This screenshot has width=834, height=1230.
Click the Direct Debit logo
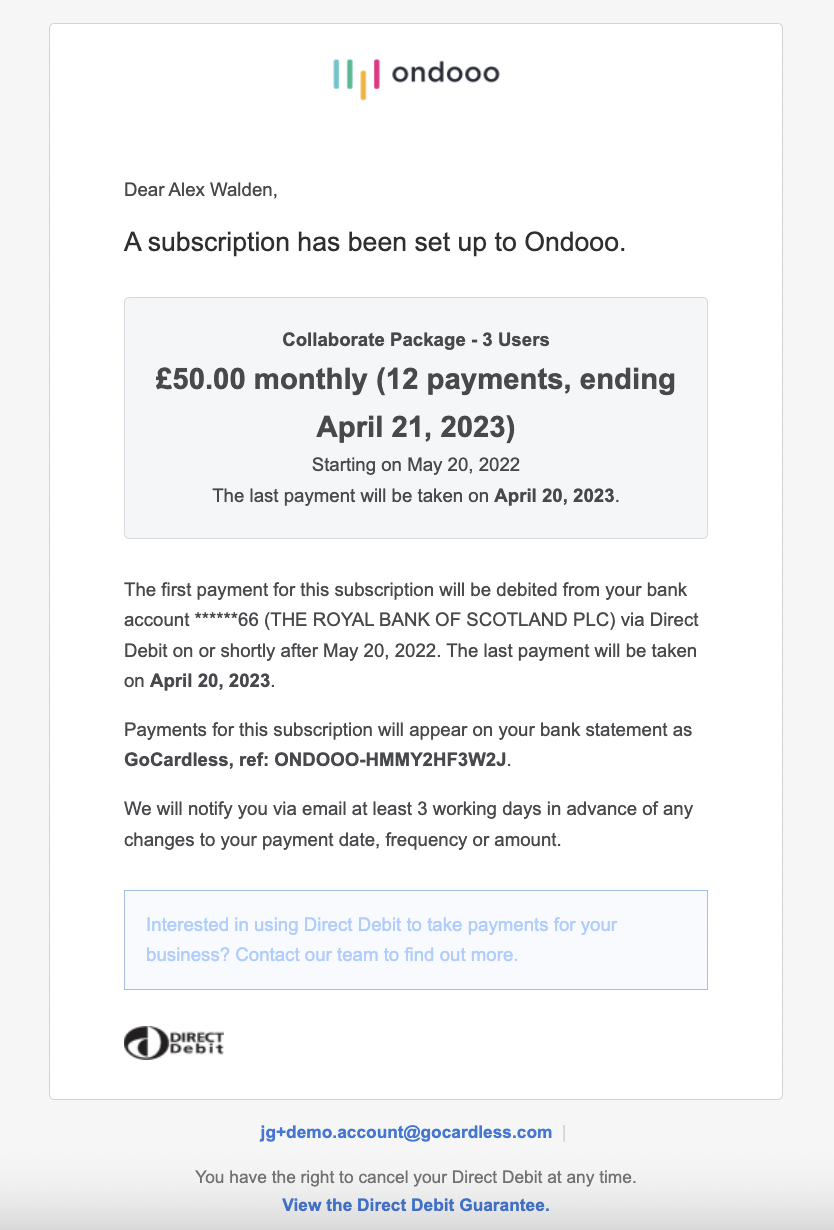pyautogui.click(x=174, y=1043)
